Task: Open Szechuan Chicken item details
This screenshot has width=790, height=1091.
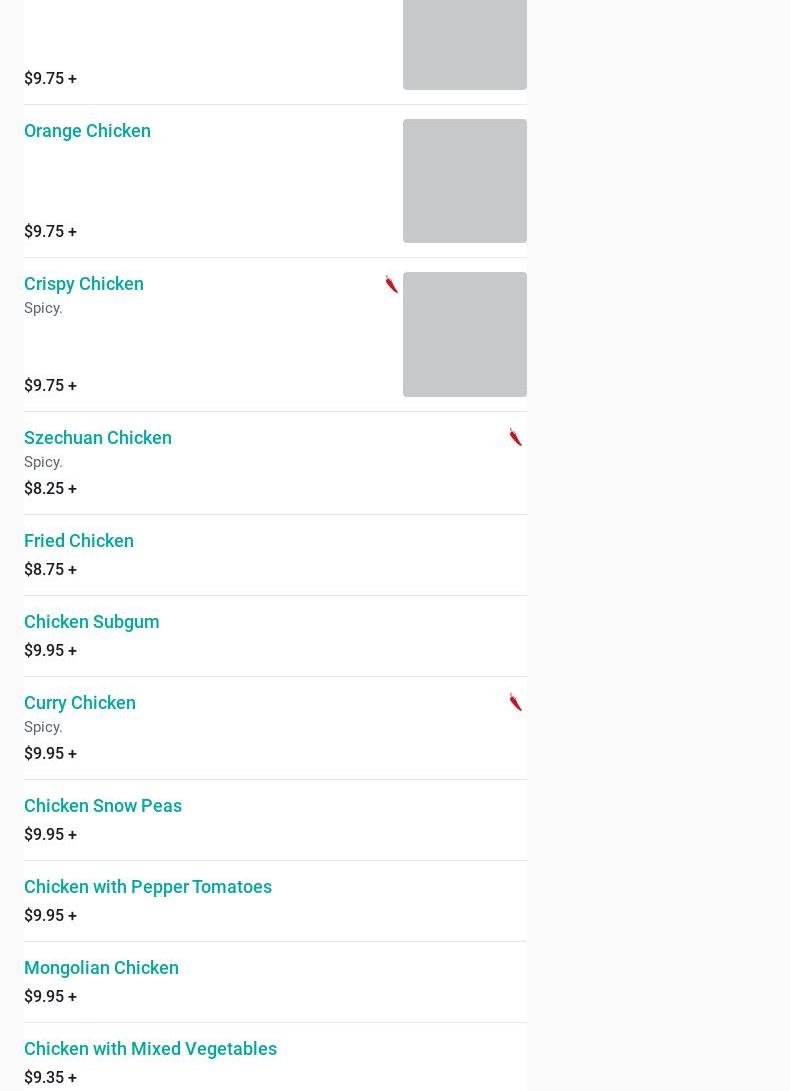Action: coord(98,437)
